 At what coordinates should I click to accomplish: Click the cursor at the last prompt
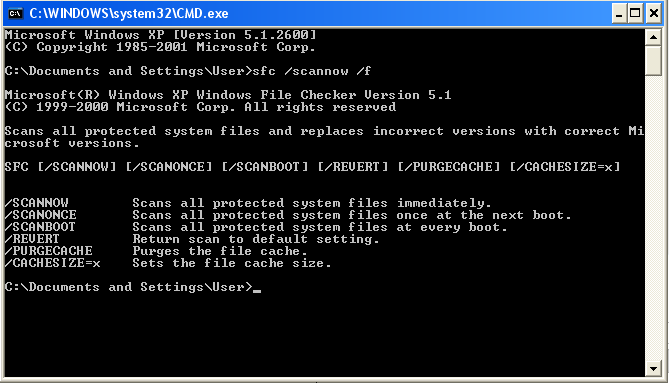click(x=256, y=290)
